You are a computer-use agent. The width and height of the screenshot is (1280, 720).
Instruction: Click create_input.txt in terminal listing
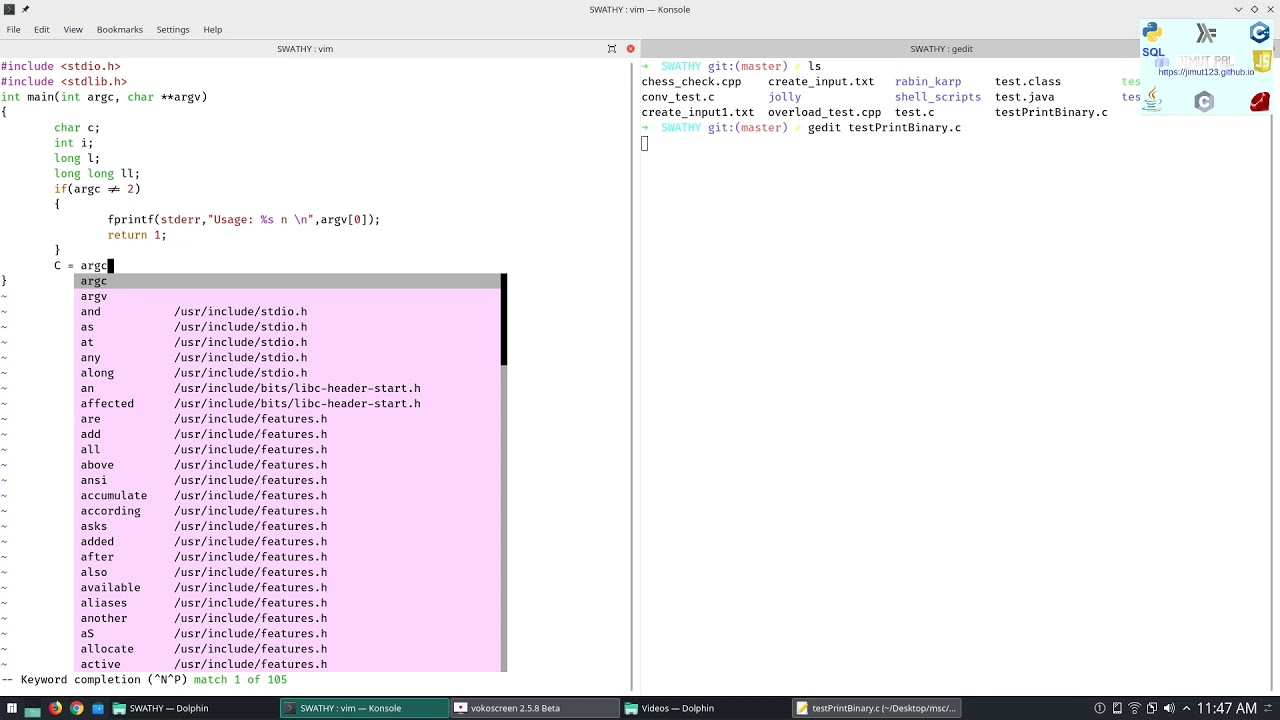coord(821,82)
